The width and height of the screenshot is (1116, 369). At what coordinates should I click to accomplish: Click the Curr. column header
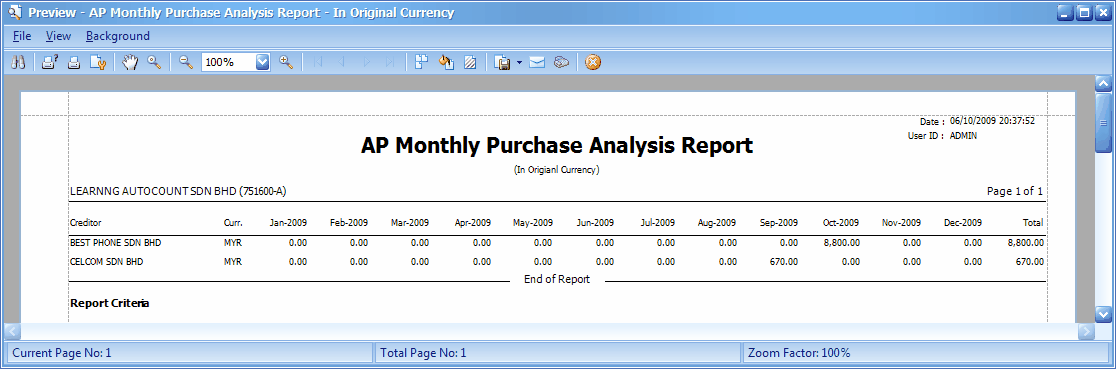[233, 223]
